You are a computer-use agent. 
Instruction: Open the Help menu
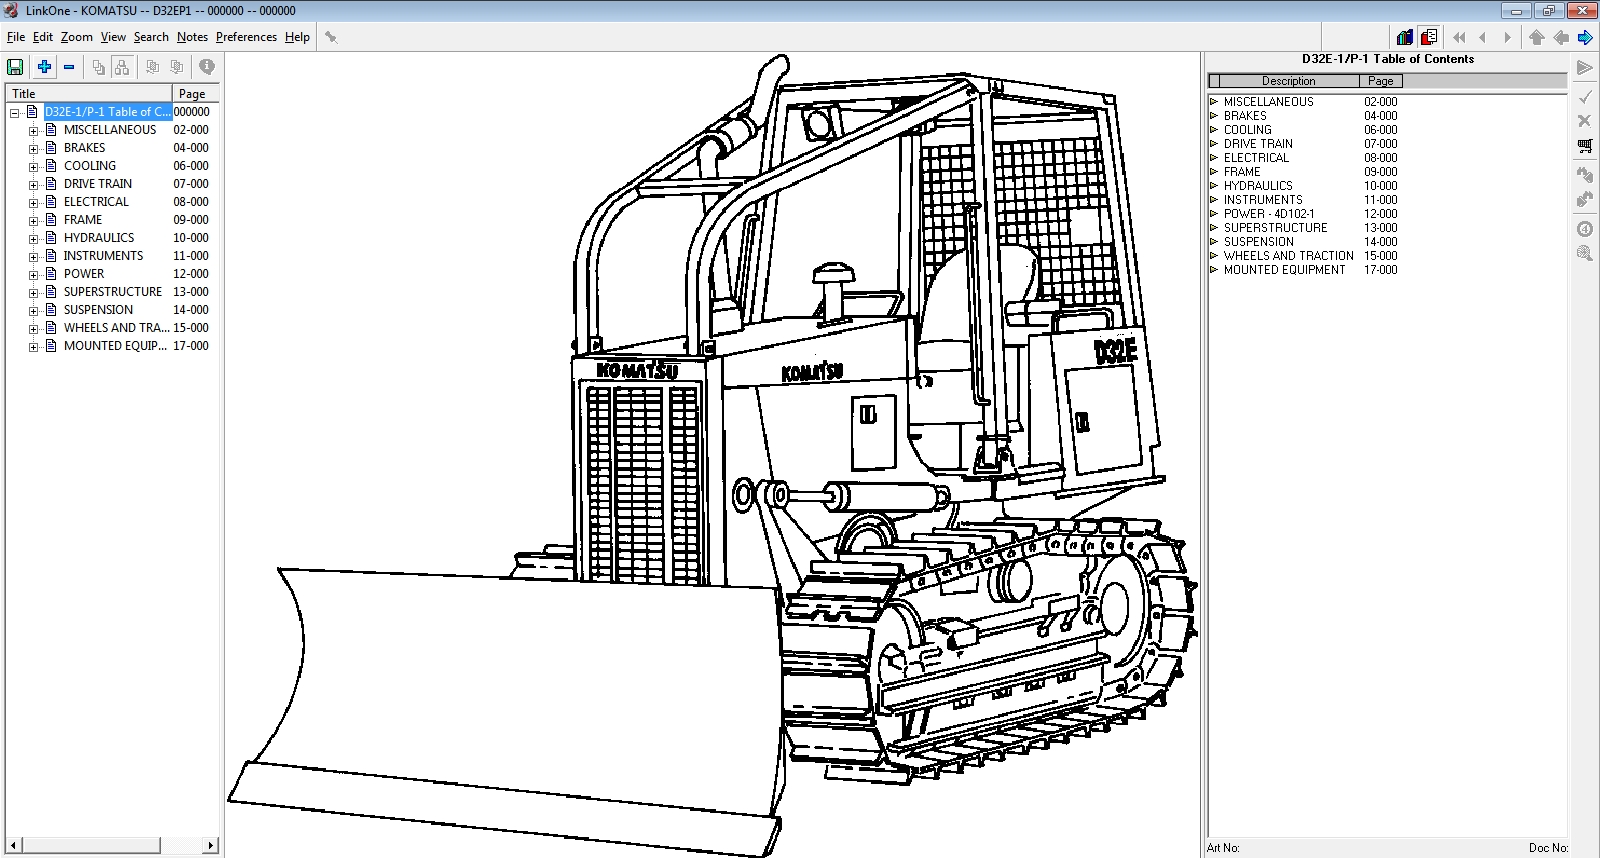[297, 37]
